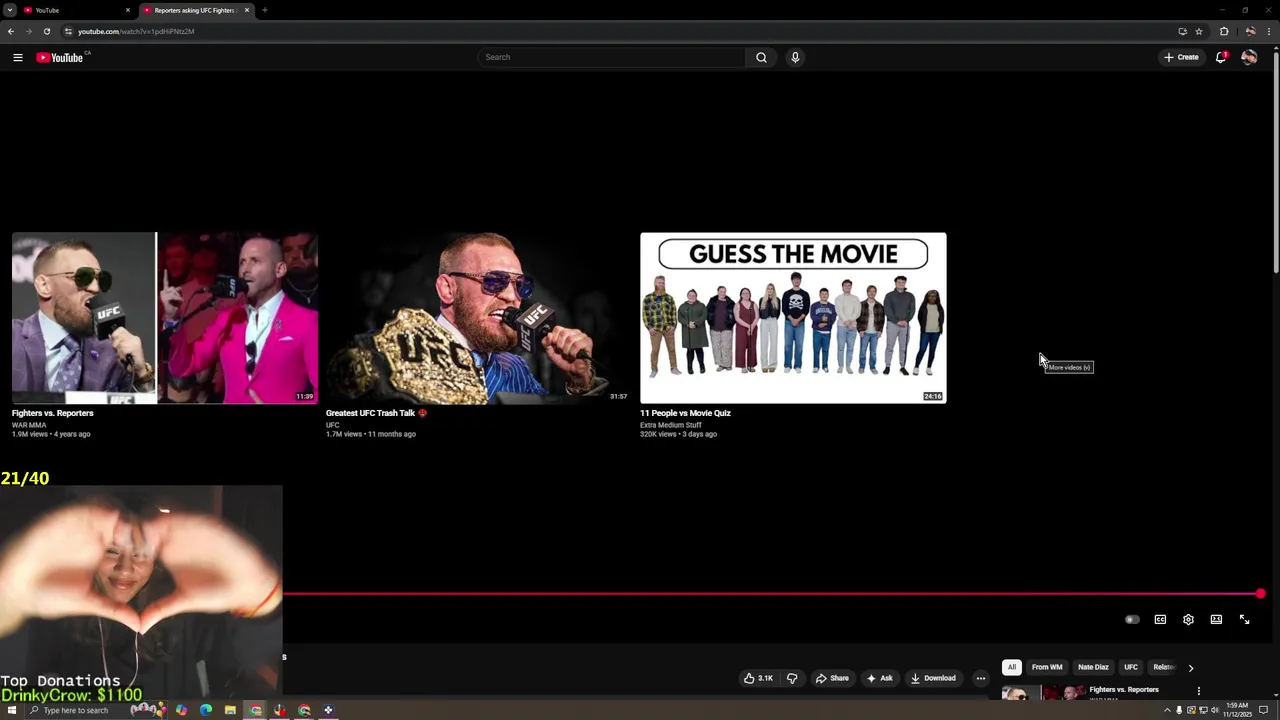This screenshot has width=1280, height=720.
Task: Open more actions ellipsis below the video
Action: tap(980, 678)
